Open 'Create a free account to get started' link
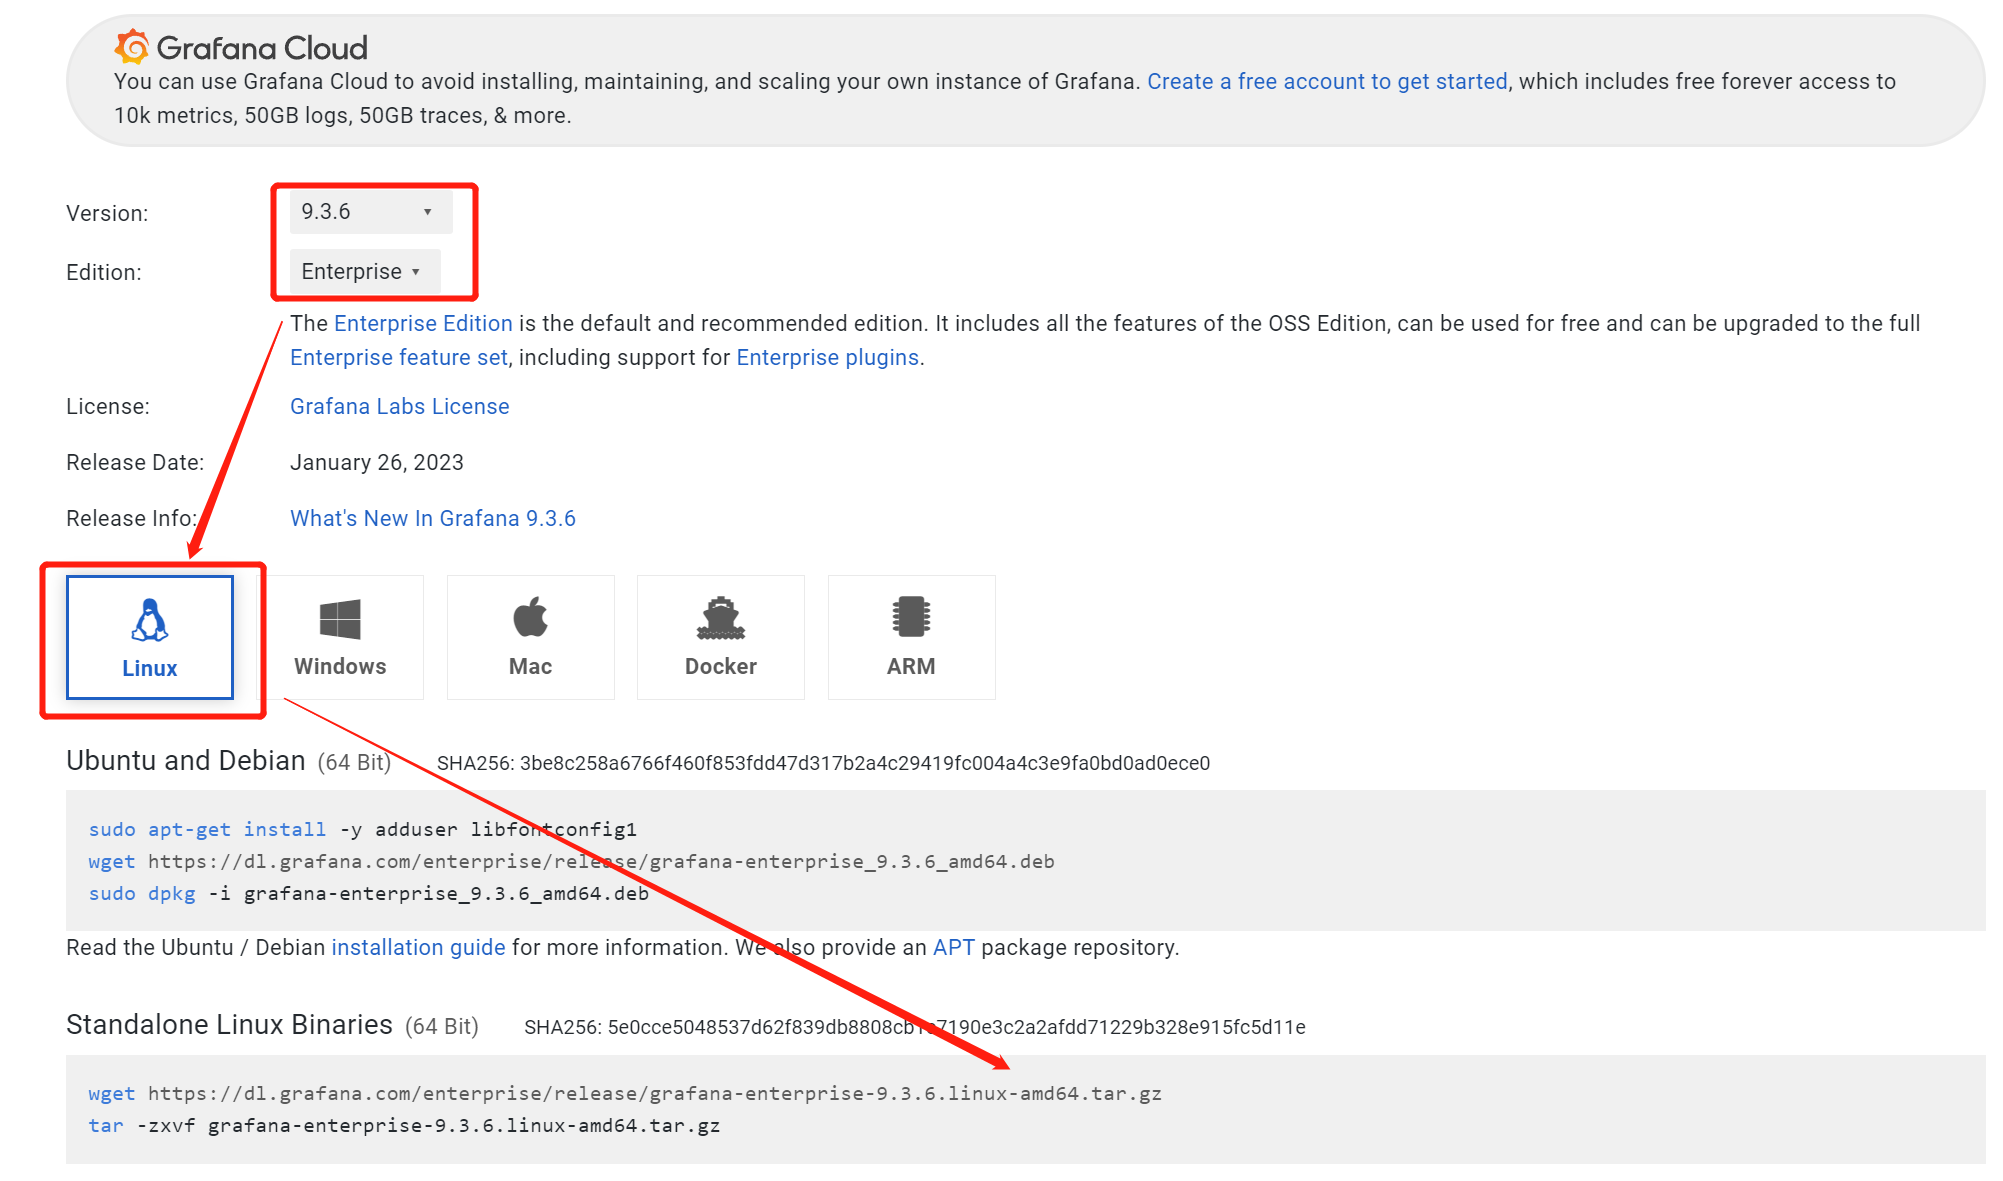The width and height of the screenshot is (2003, 1181). (1327, 82)
